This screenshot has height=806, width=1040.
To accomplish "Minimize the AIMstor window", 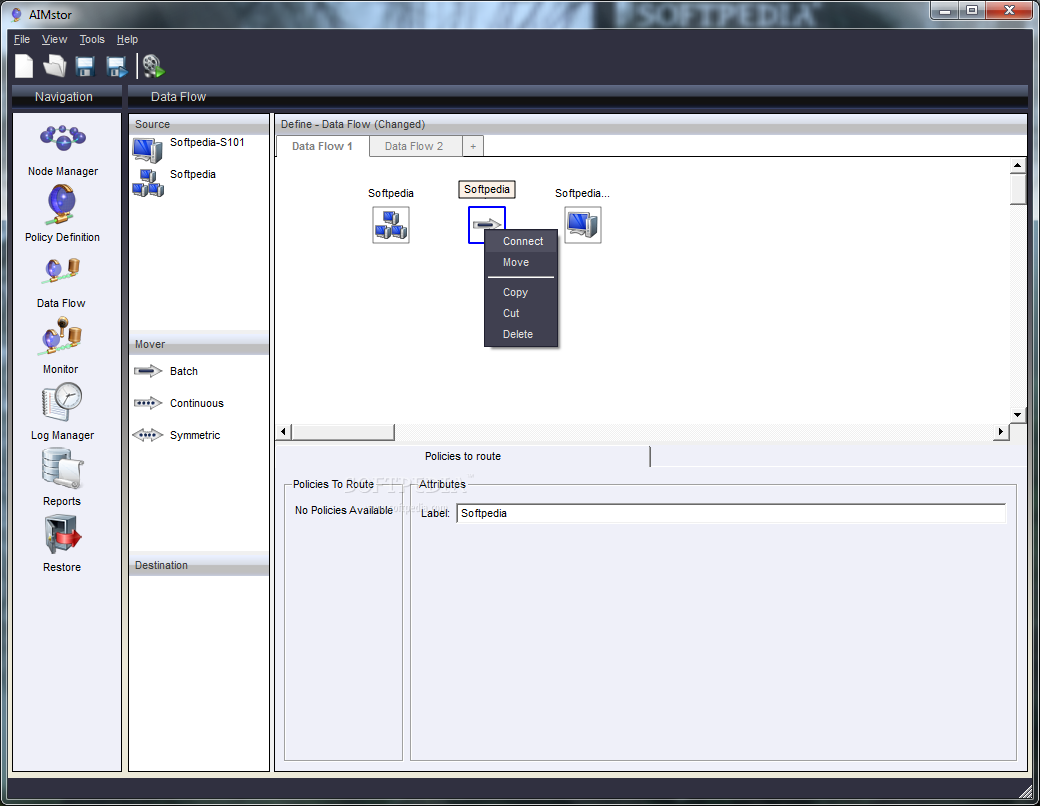I will [945, 11].
